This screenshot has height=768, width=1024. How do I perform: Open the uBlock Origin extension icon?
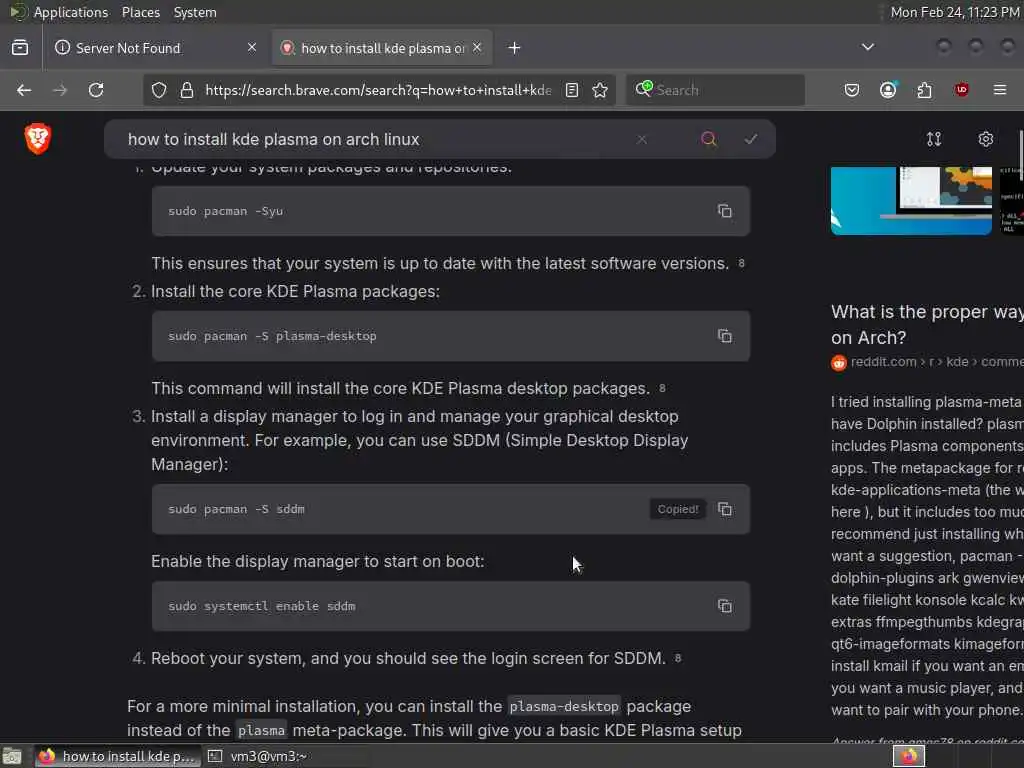pos(961,90)
